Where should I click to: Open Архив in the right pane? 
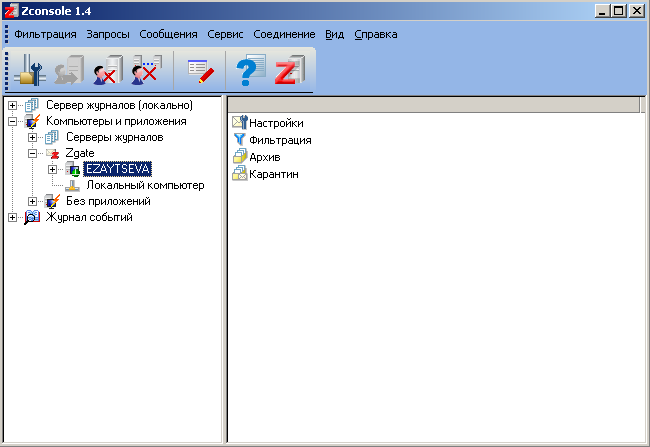pos(264,157)
